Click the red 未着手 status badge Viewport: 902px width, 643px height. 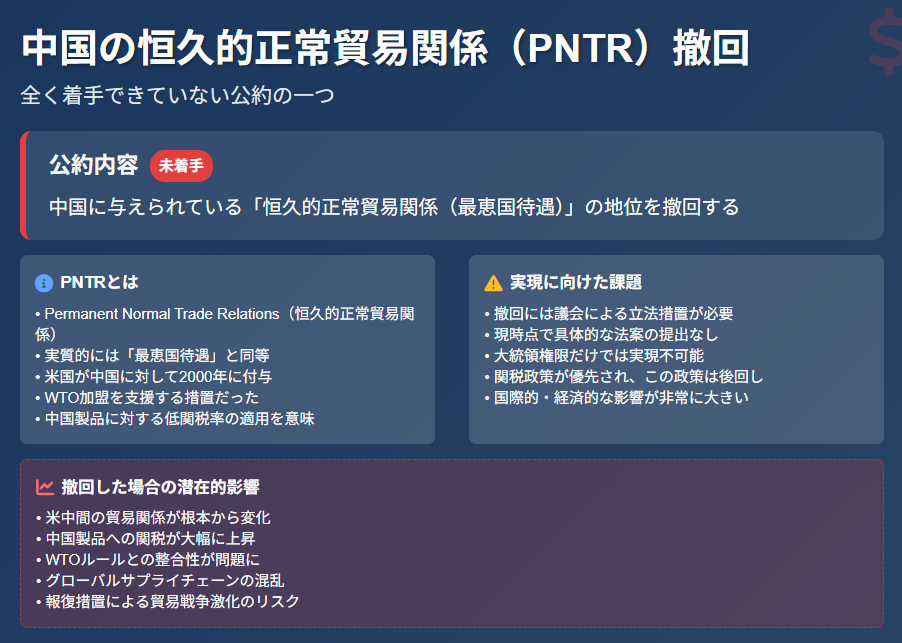(x=181, y=166)
